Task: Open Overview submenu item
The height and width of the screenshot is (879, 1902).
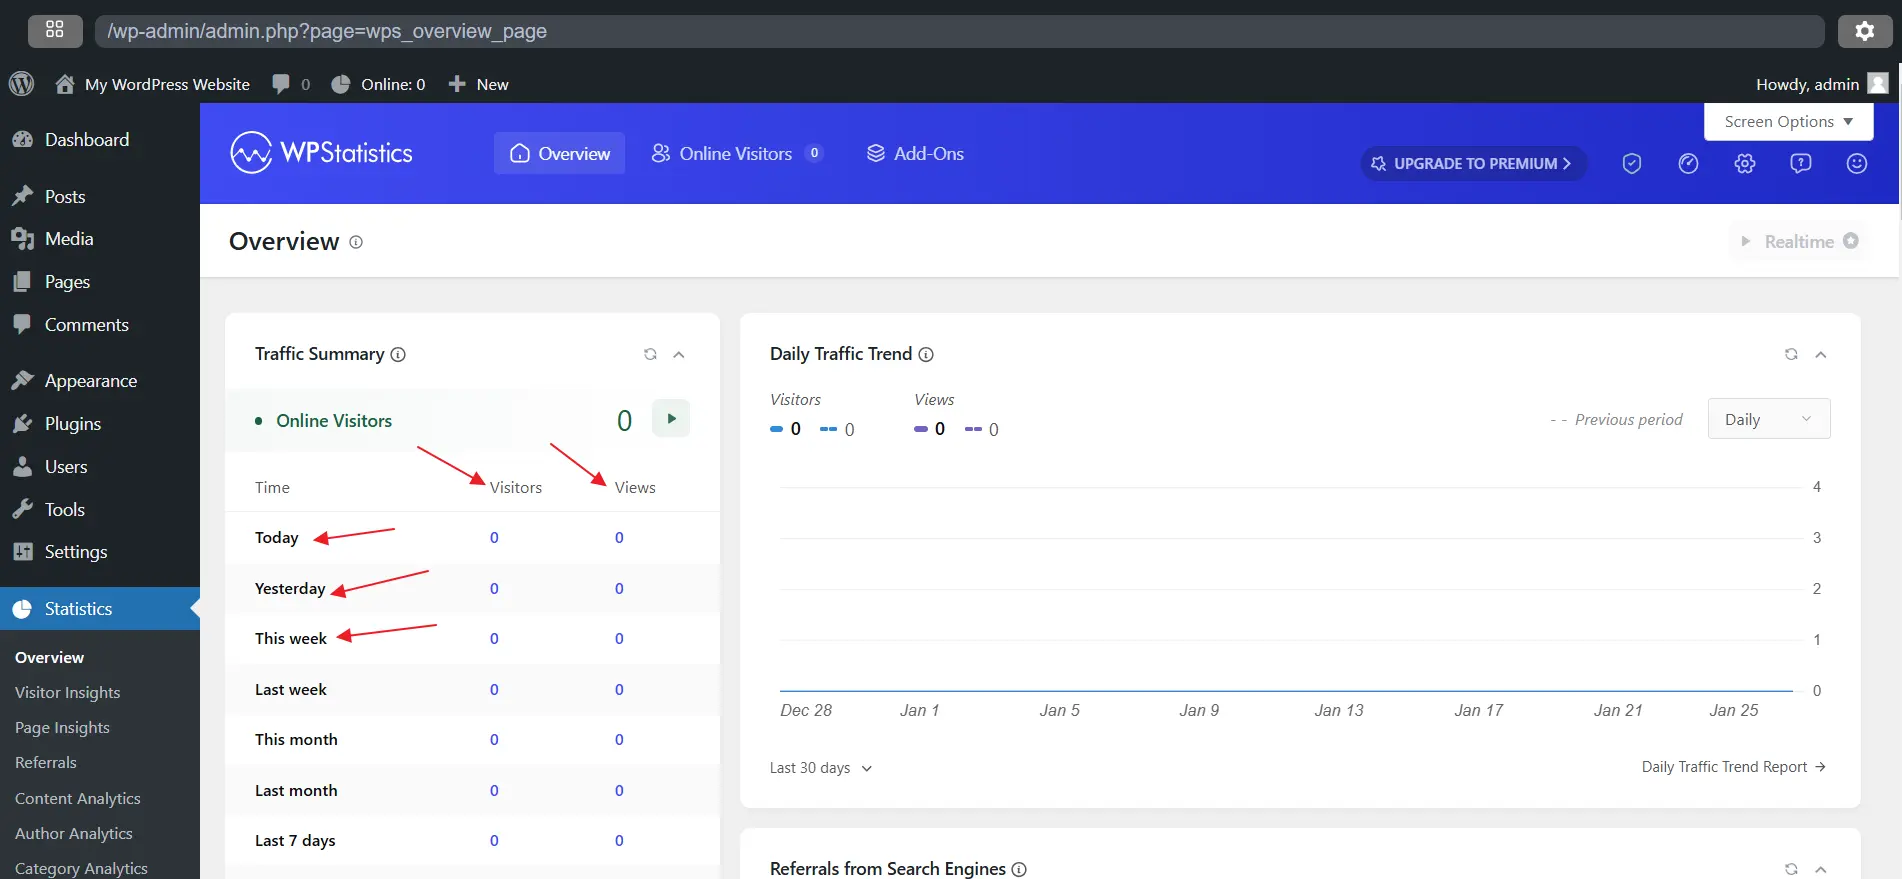Action: coord(49,658)
